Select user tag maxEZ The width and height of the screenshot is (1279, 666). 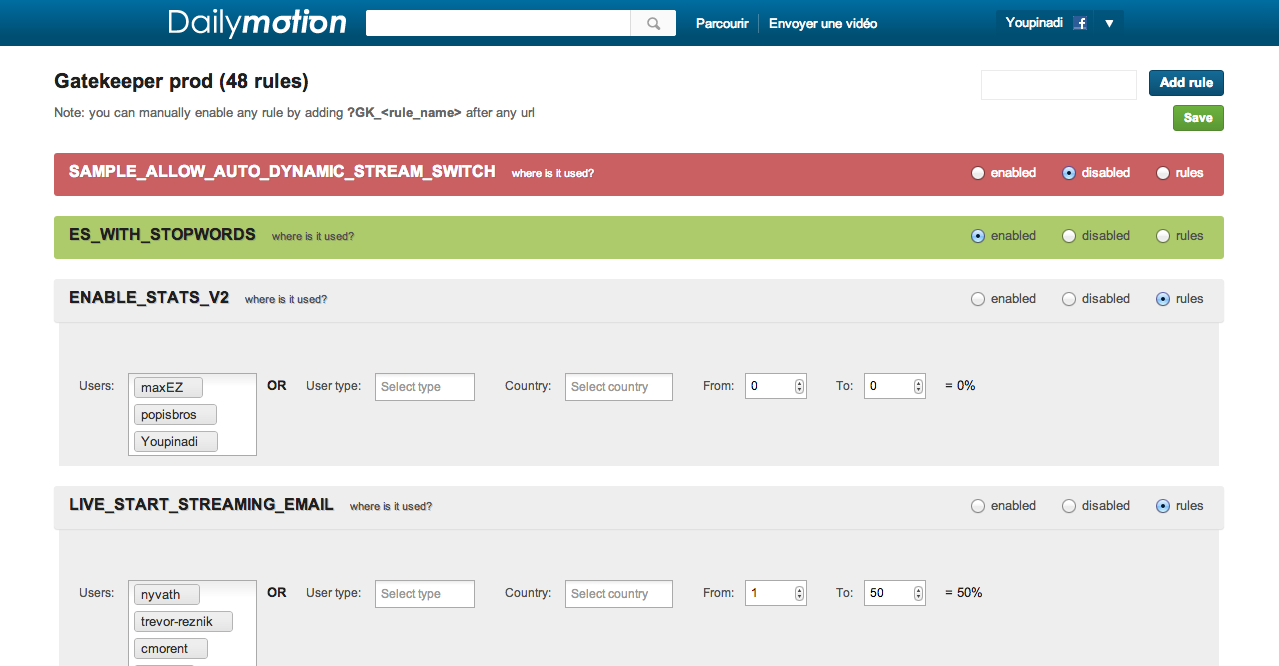click(x=168, y=388)
